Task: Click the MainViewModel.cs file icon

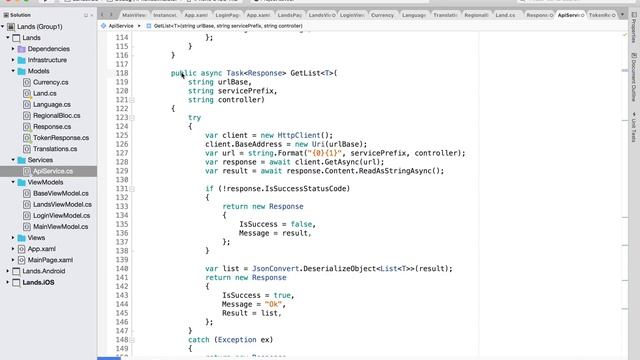Action: 27,227
